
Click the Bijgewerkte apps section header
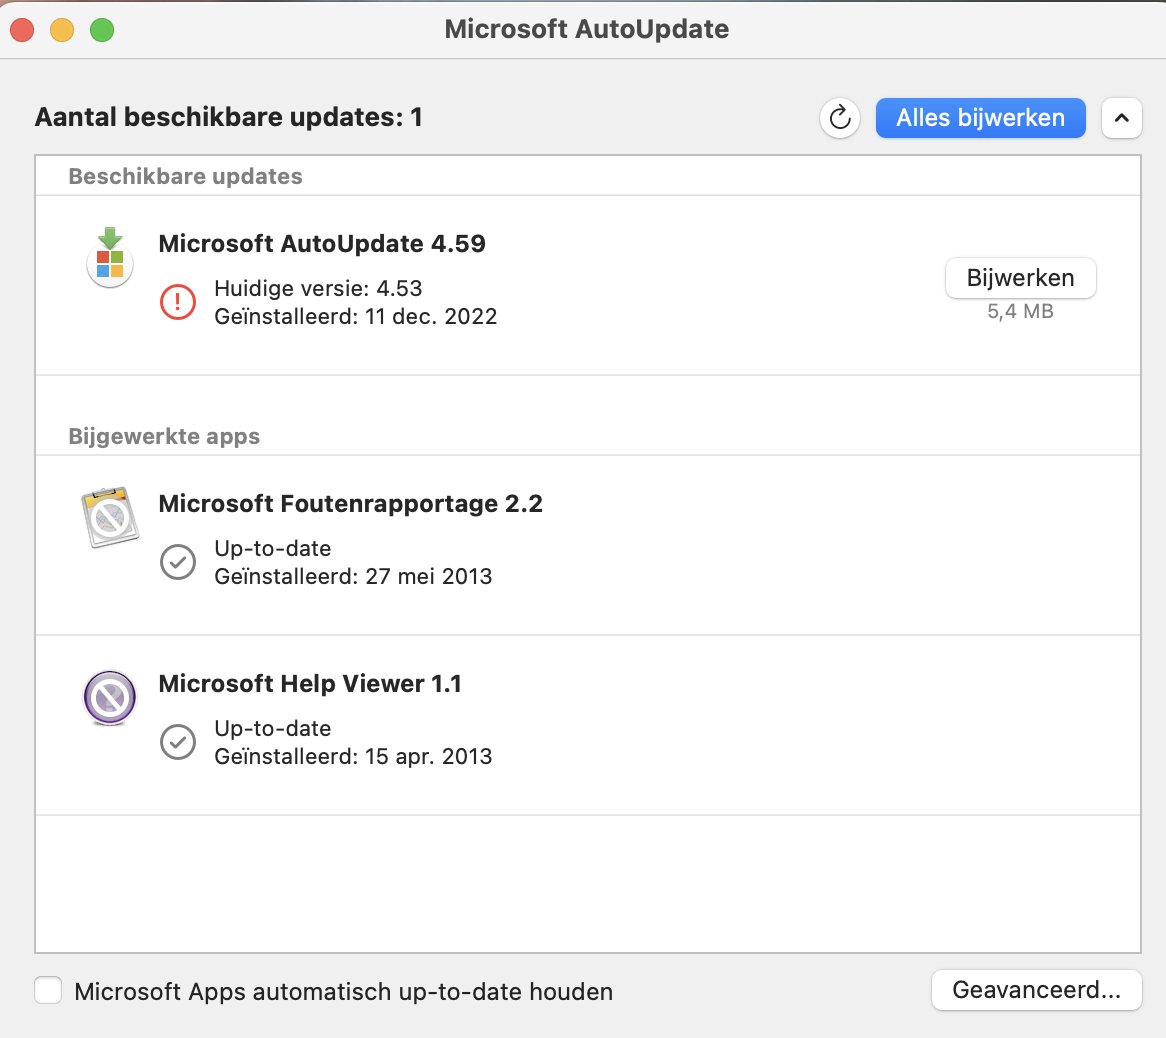pyautogui.click(x=164, y=437)
